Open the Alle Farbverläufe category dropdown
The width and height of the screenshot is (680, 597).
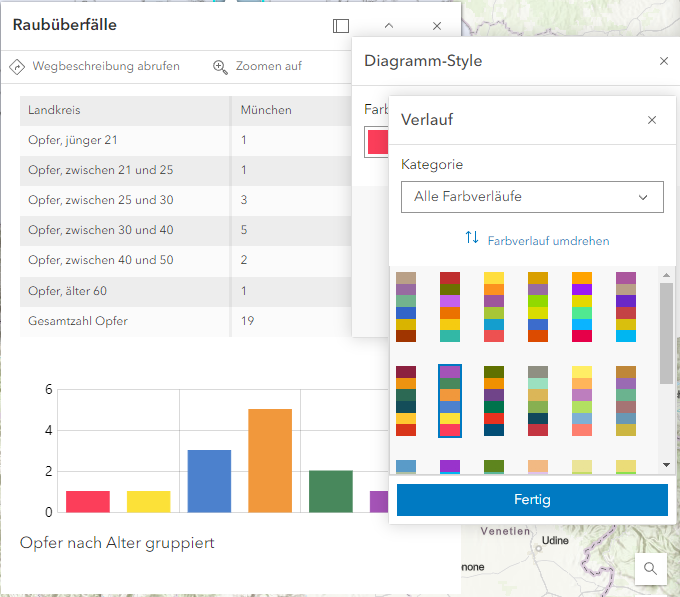tap(532, 197)
